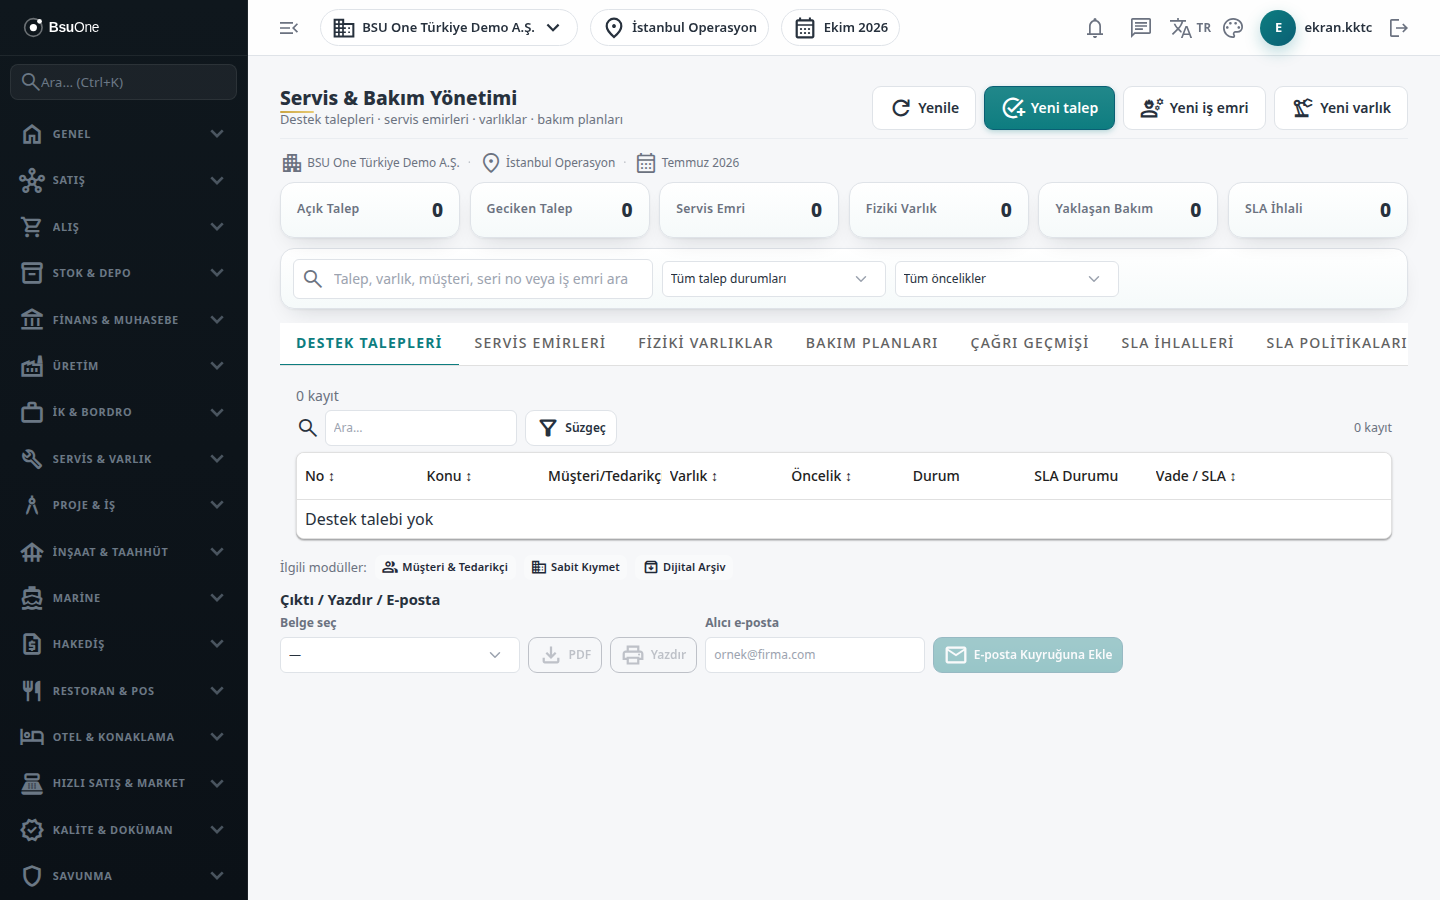Open the Süzgeç filter button

pyautogui.click(x=571, y=428)
